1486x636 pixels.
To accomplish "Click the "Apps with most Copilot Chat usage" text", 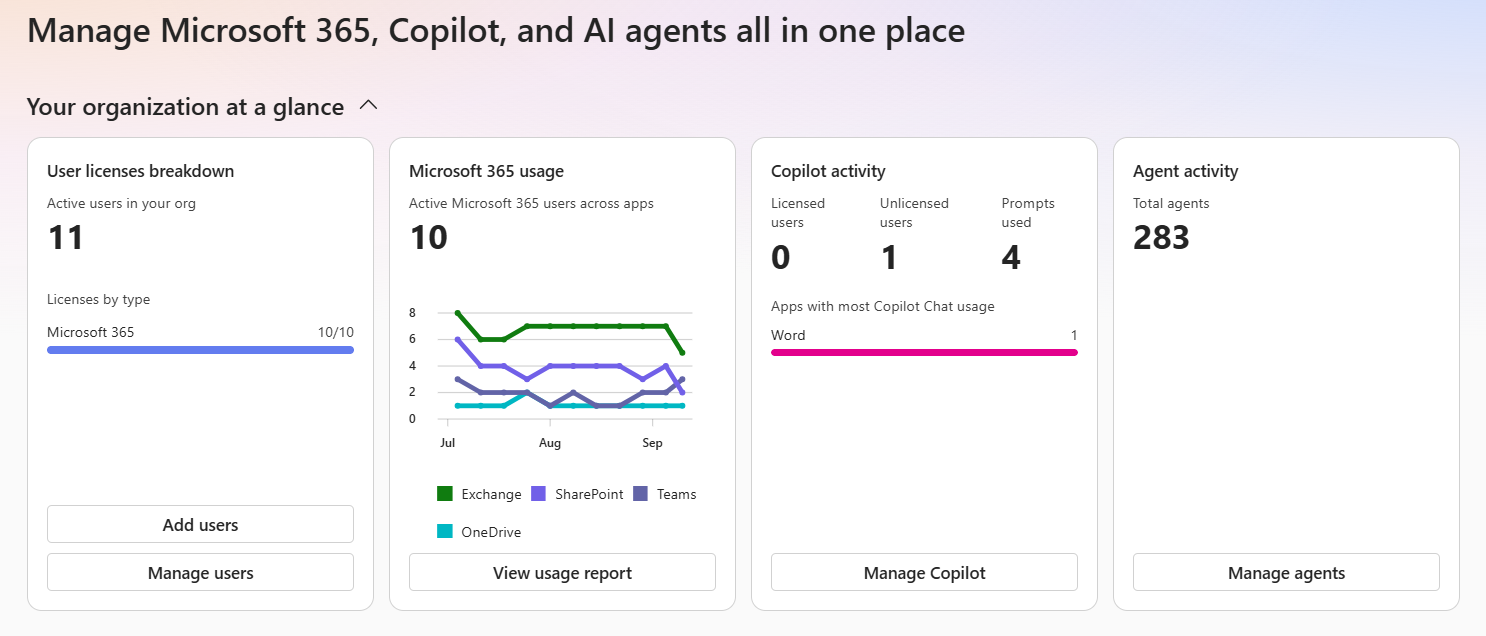I will pyautogui.click(x=883, y=306).
